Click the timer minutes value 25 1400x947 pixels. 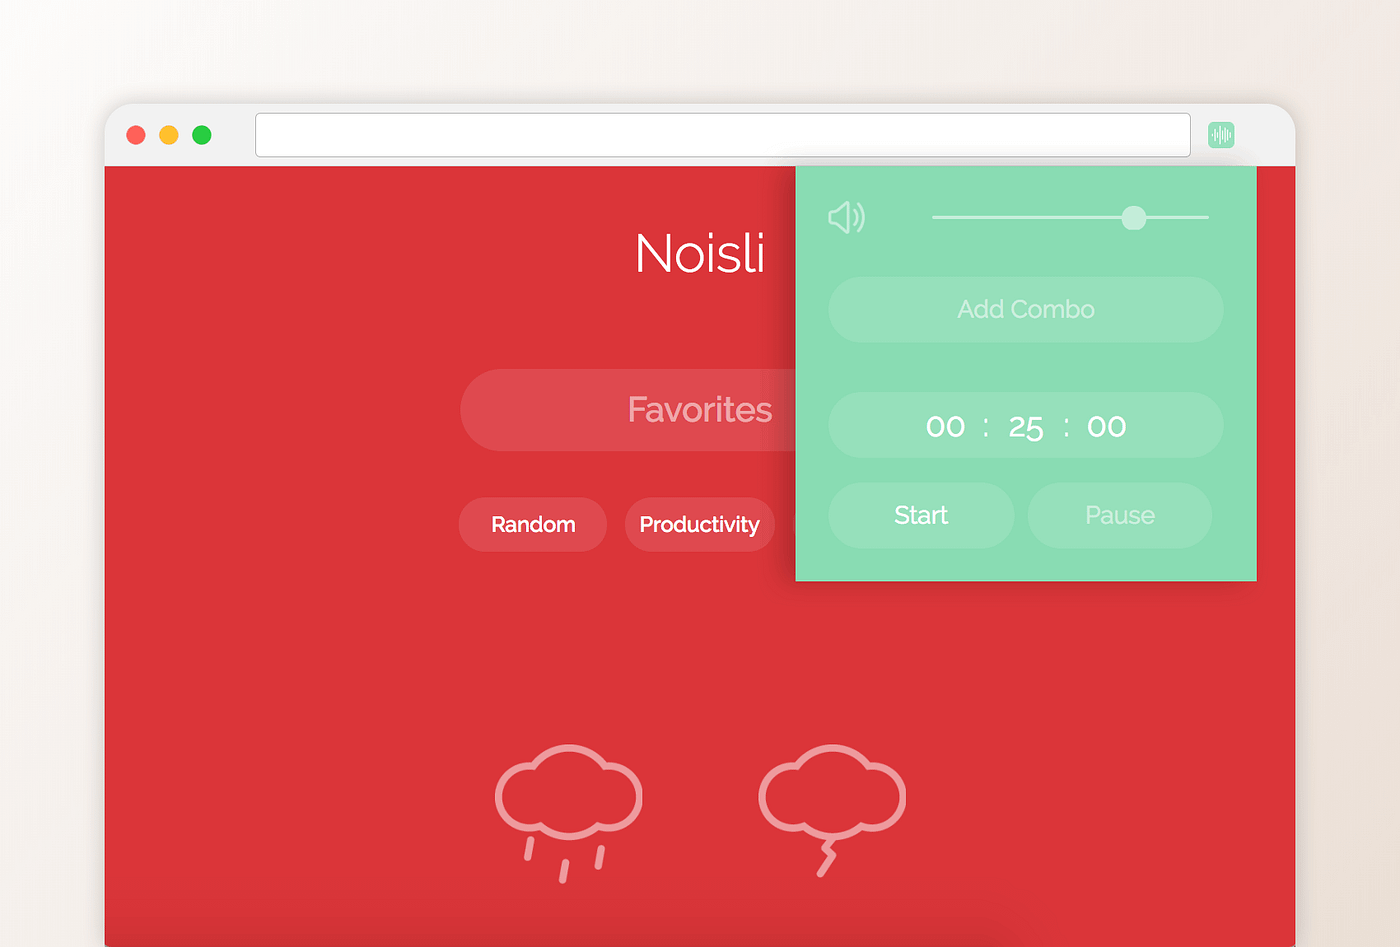pyautogui.click(x=1026, y=427)
